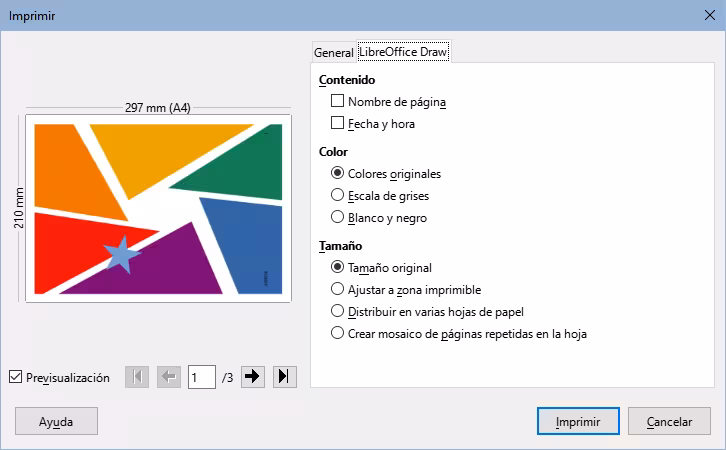Click the page number input field
Image resolution: width=726 pixels, height=450 pixels.
(202, 377)
